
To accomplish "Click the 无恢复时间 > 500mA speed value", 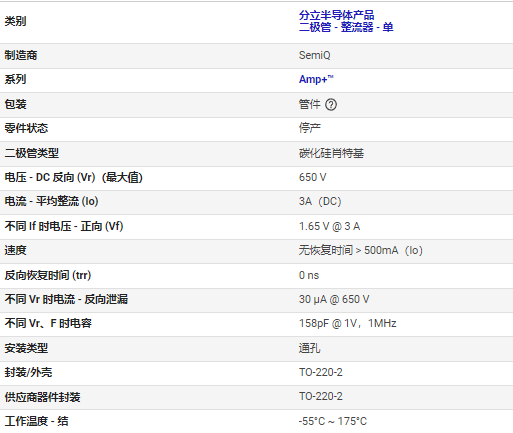I will point(361,250).
